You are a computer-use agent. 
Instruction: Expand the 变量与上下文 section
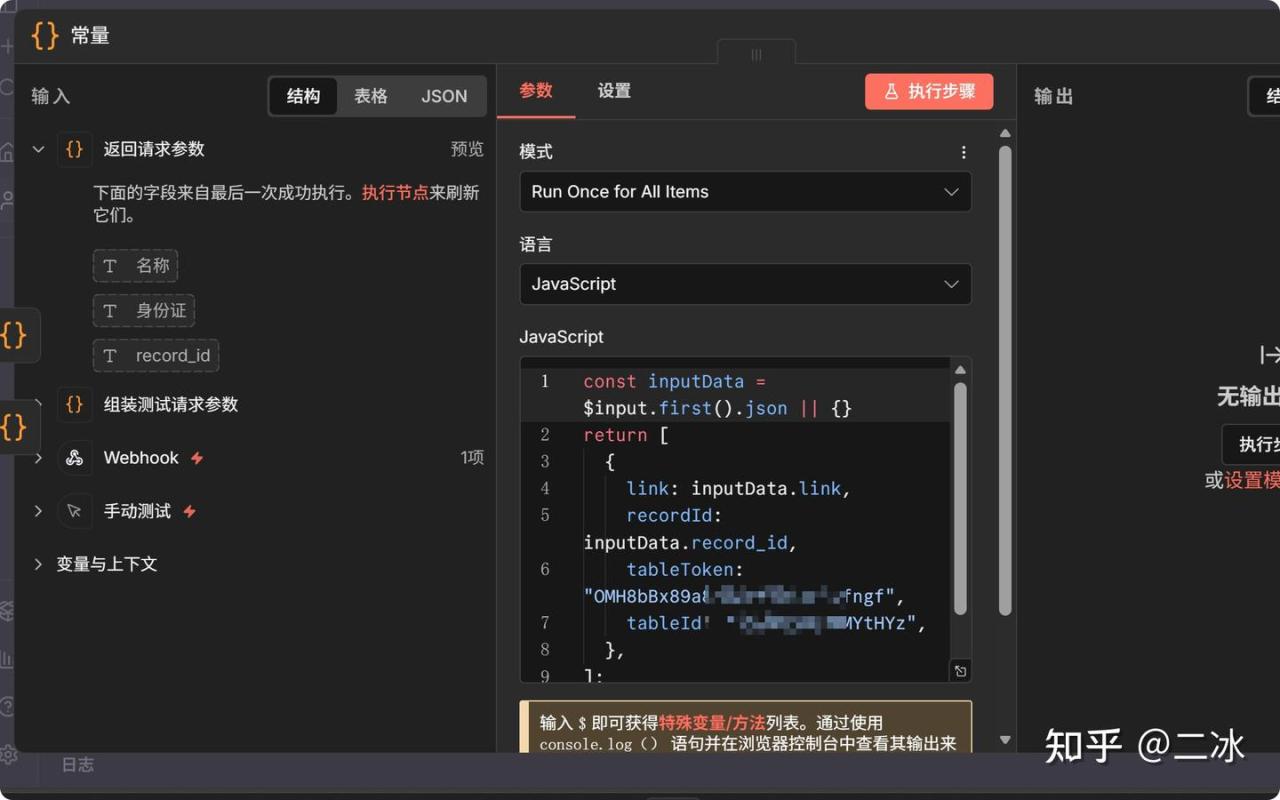click(x=38, y=564)
